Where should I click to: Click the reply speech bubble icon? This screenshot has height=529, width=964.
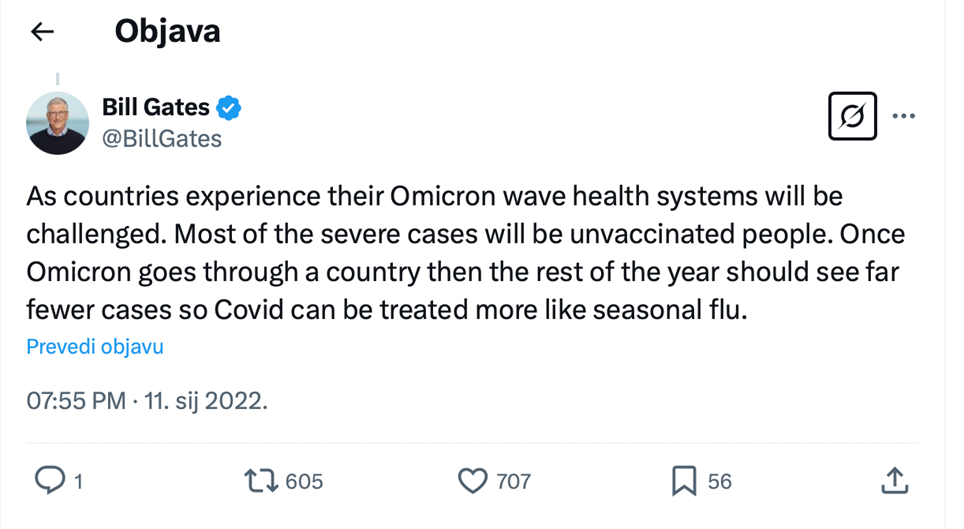point(49,481)
